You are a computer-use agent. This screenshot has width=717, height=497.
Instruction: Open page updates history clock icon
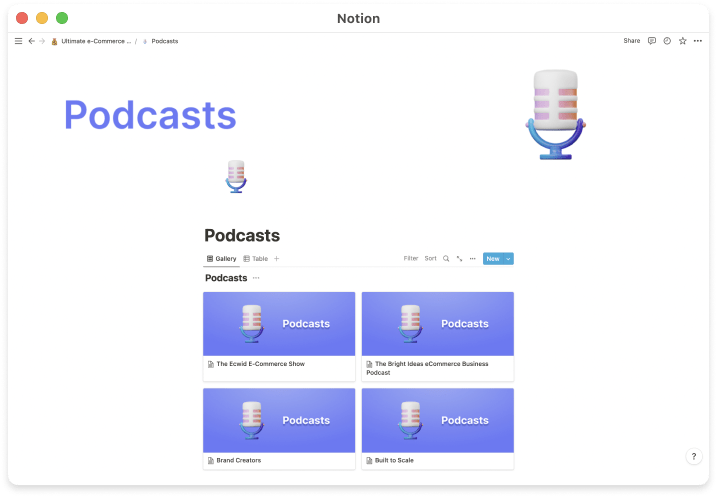pos(667,41)
